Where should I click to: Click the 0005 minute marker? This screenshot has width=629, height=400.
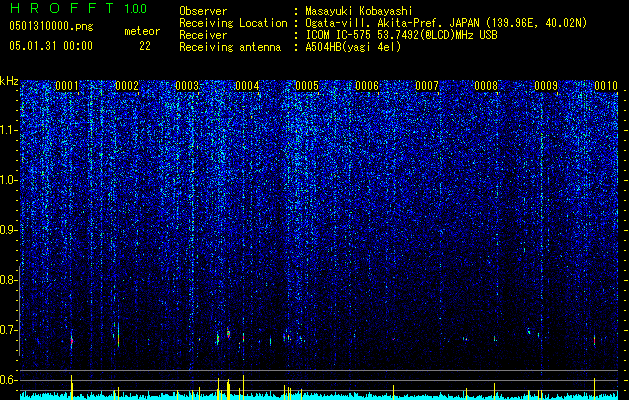click(307, 86)
